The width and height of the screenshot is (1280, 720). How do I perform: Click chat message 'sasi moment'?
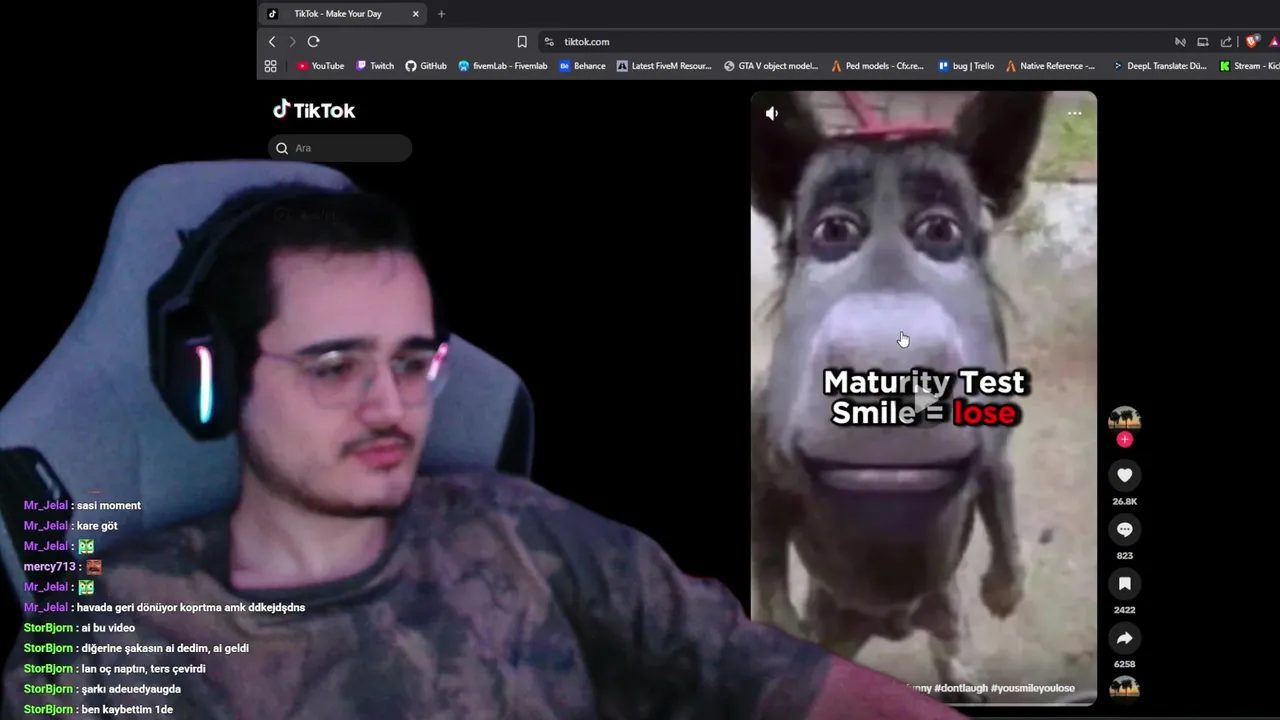[109, 506]
